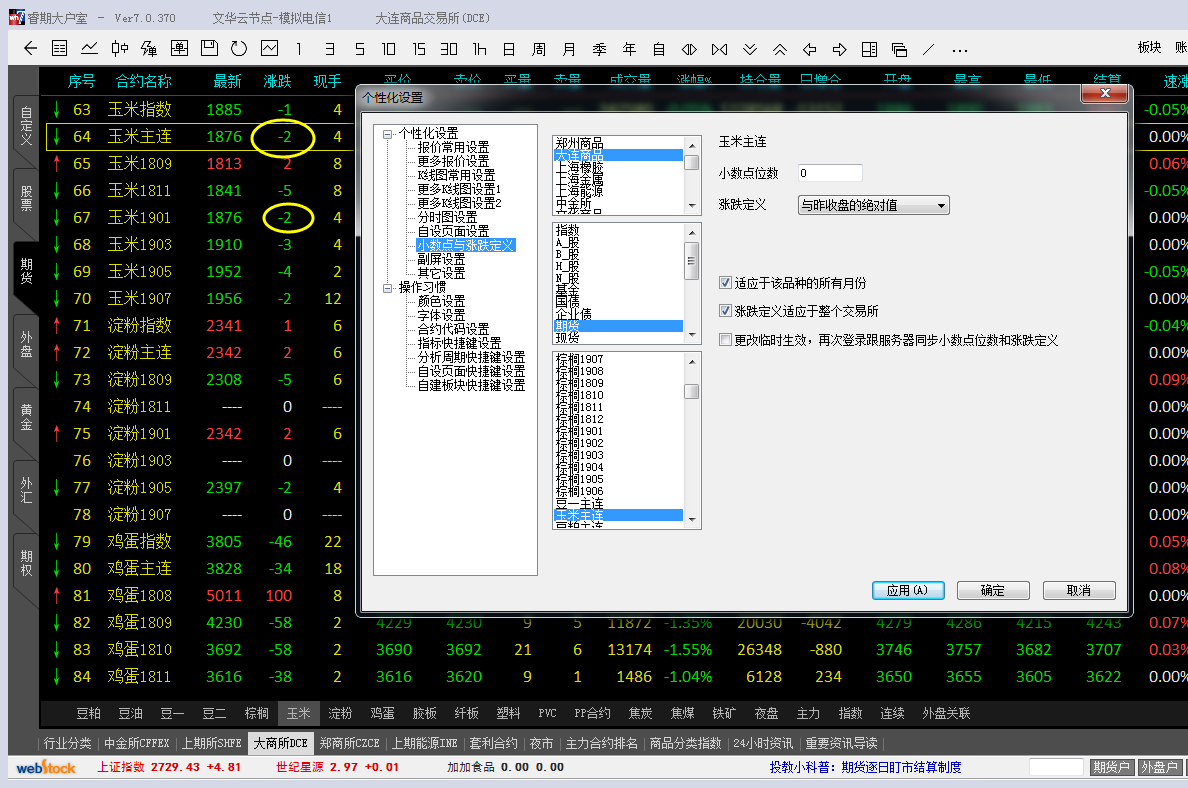The width and height of the screenshot is (1188, 788).
Task: Select the 15-minute period toolbar button
Action: [419, 49]
